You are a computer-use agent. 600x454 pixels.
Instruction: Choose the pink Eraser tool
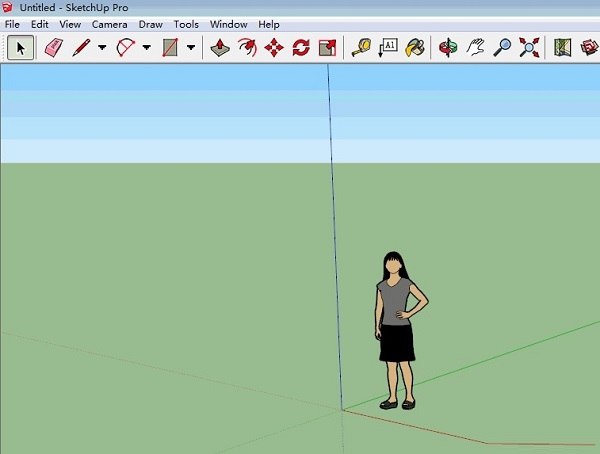(x=54, y=47)
